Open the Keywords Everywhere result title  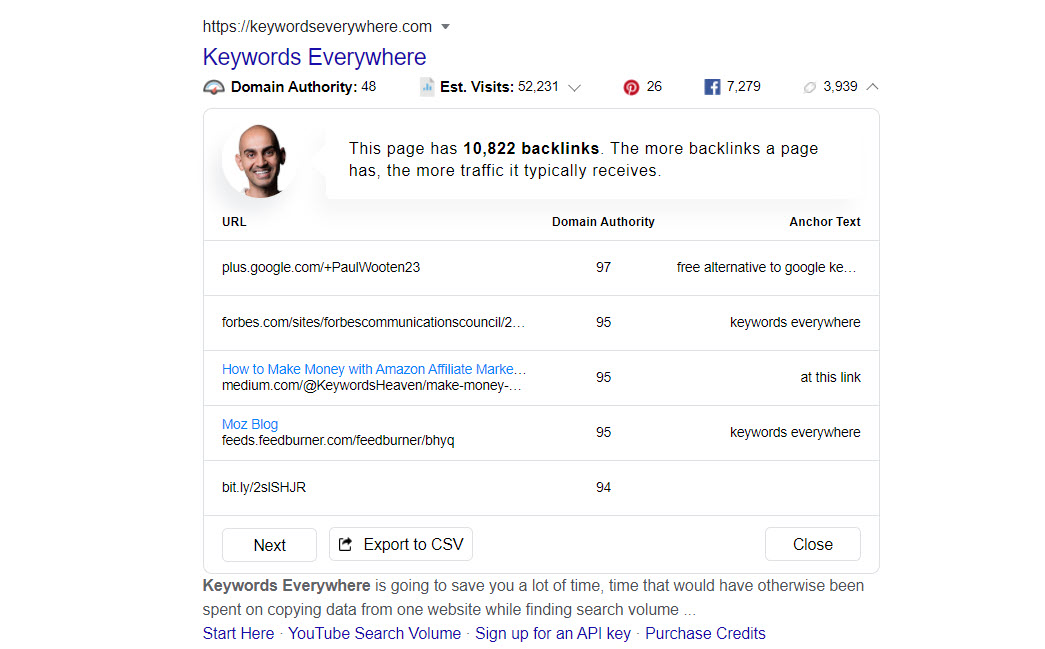point(314,57)
